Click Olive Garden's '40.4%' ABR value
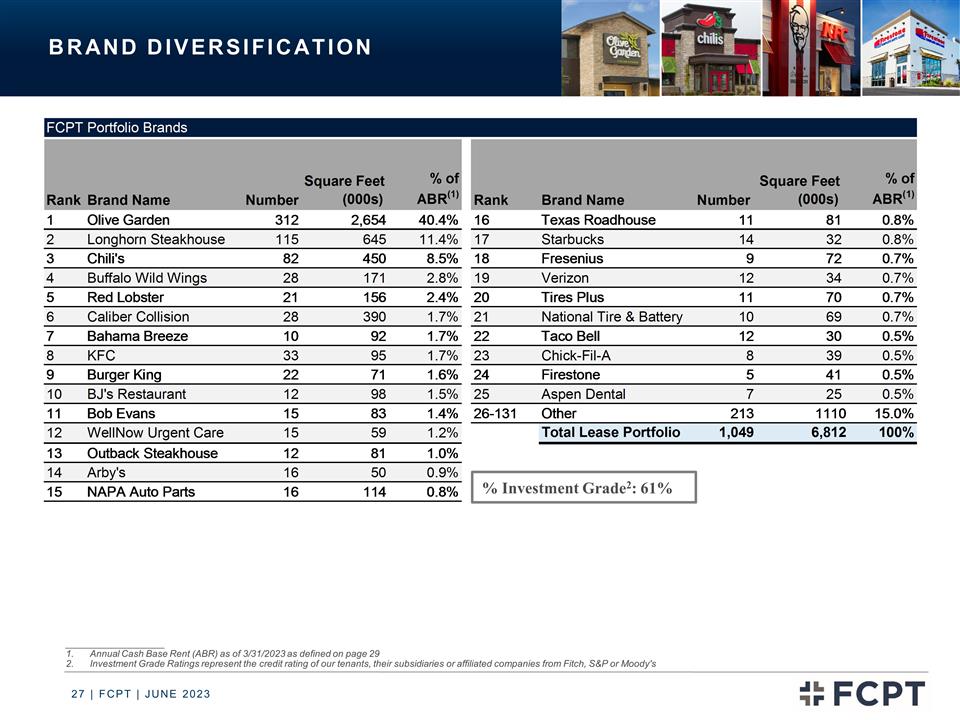The height and width of the screenshot is (720, 960). (x=438, y=220)
